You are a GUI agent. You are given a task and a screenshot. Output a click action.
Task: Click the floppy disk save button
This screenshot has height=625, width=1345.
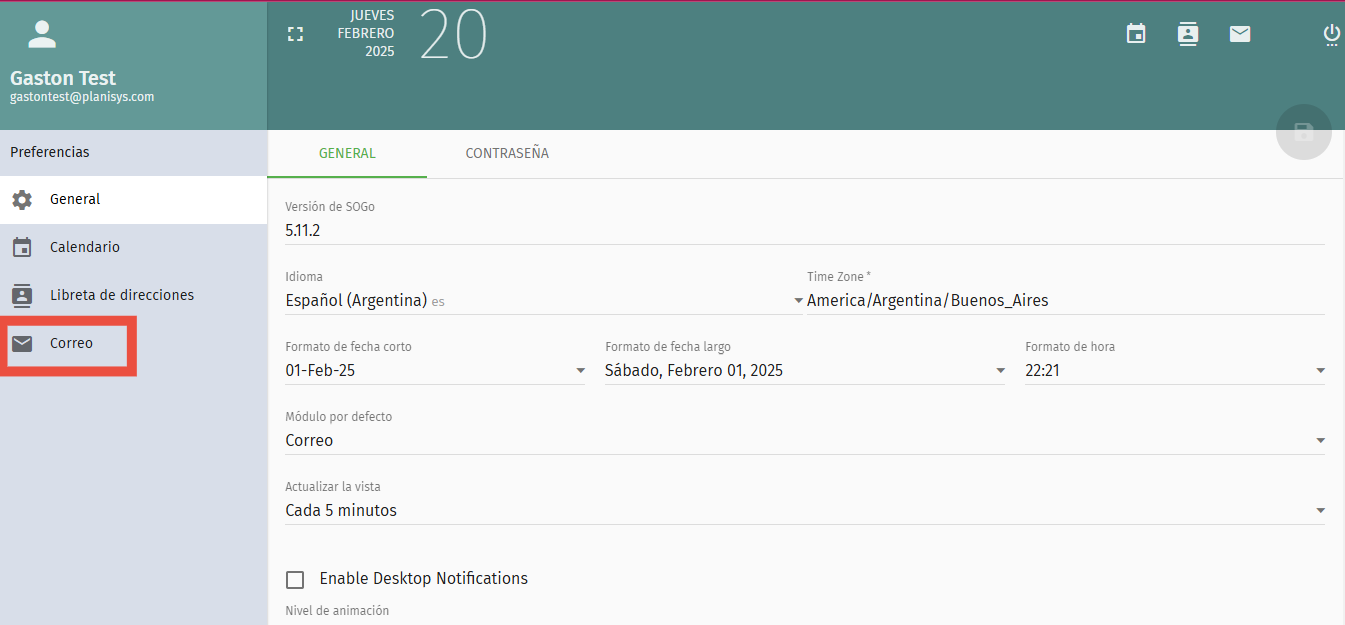click(x=1303, y=132)
